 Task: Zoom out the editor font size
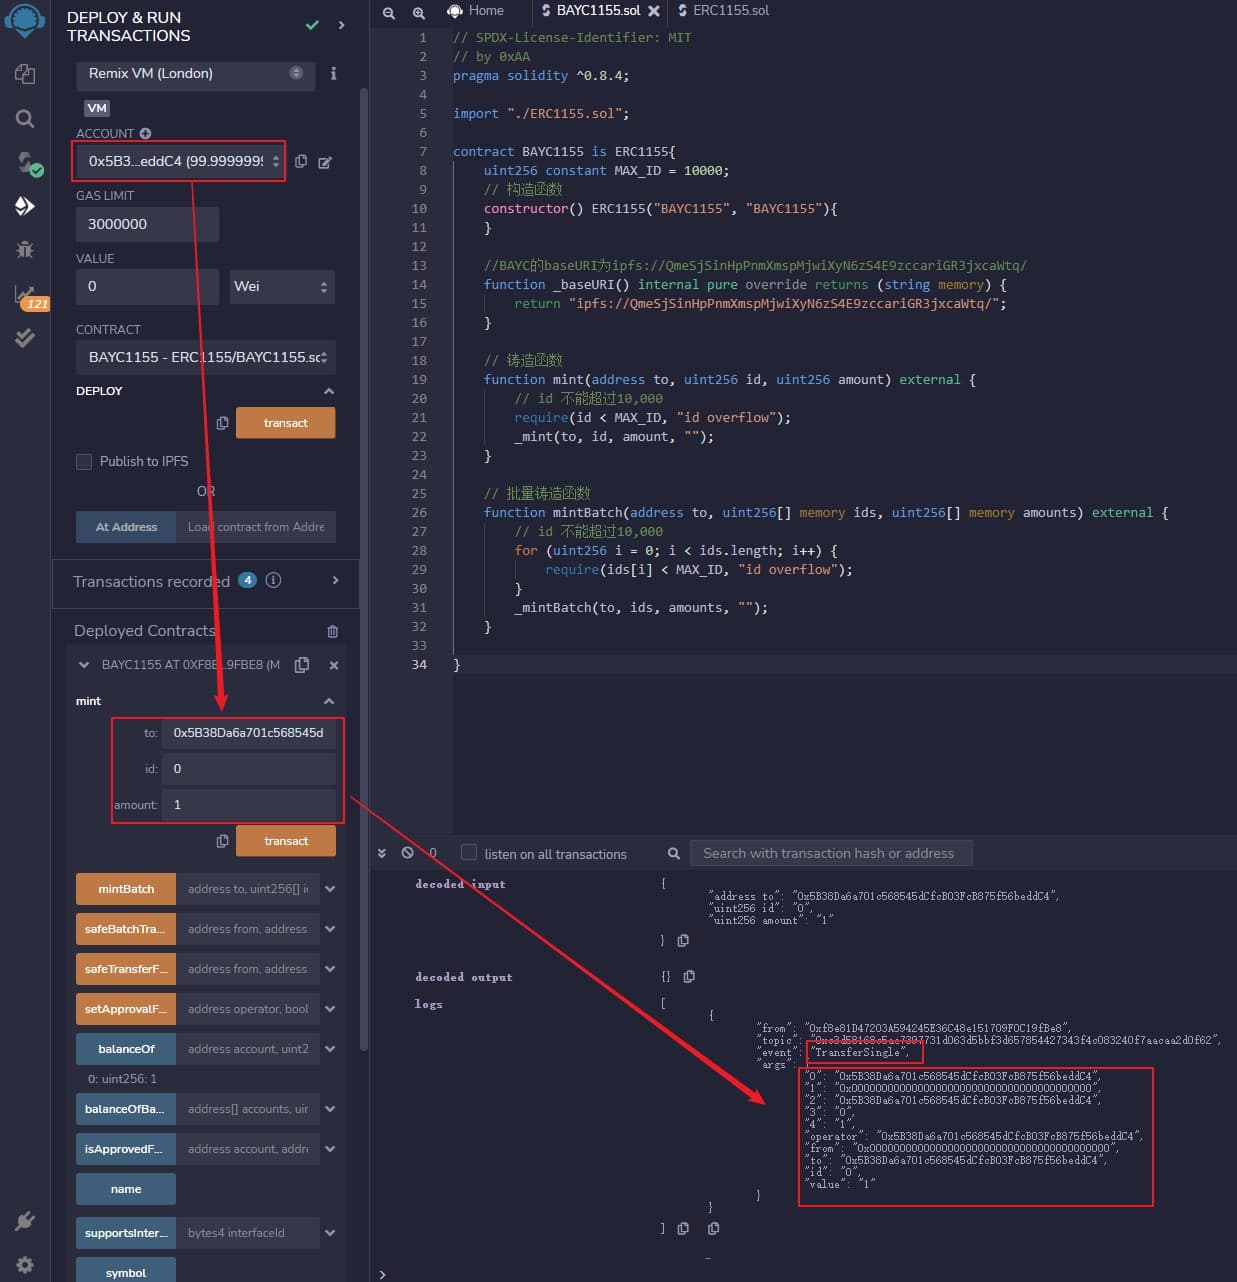click(x=389, y=12)
